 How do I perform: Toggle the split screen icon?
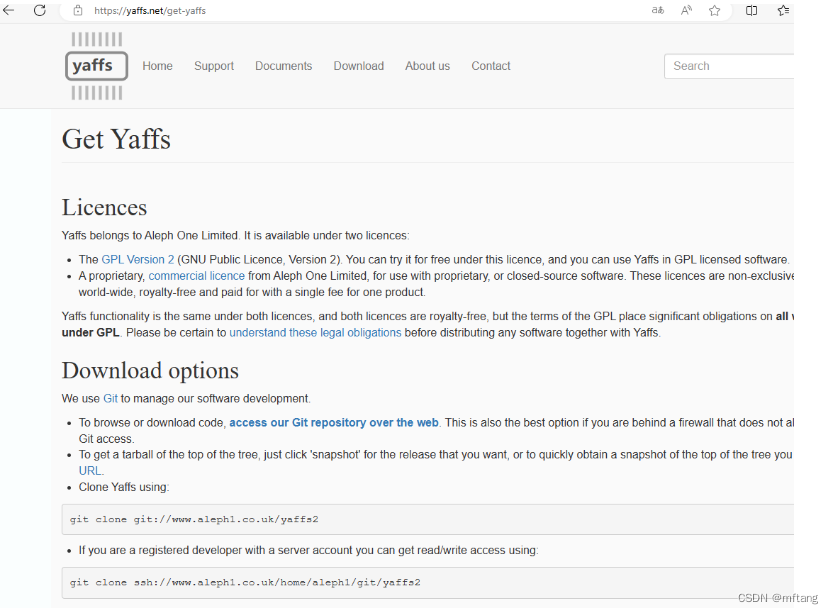[x=752, y=10]
